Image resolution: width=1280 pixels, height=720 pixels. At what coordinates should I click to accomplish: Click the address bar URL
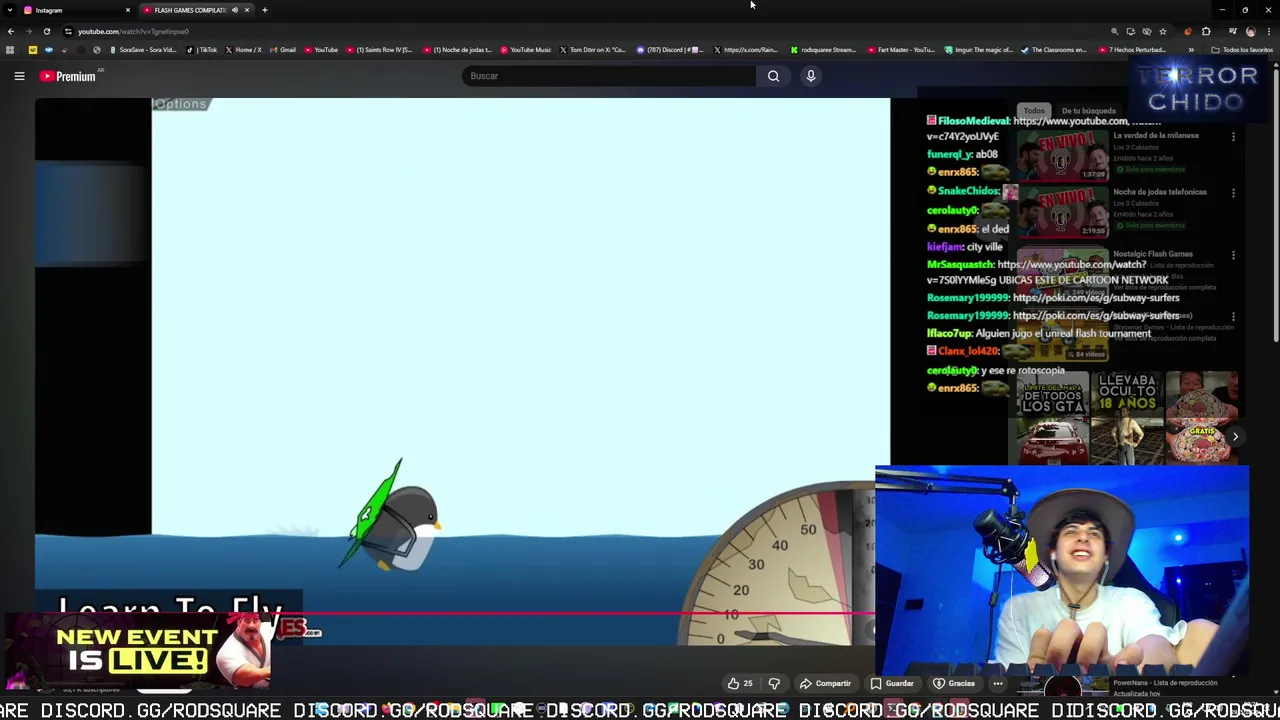pos(133,31)
